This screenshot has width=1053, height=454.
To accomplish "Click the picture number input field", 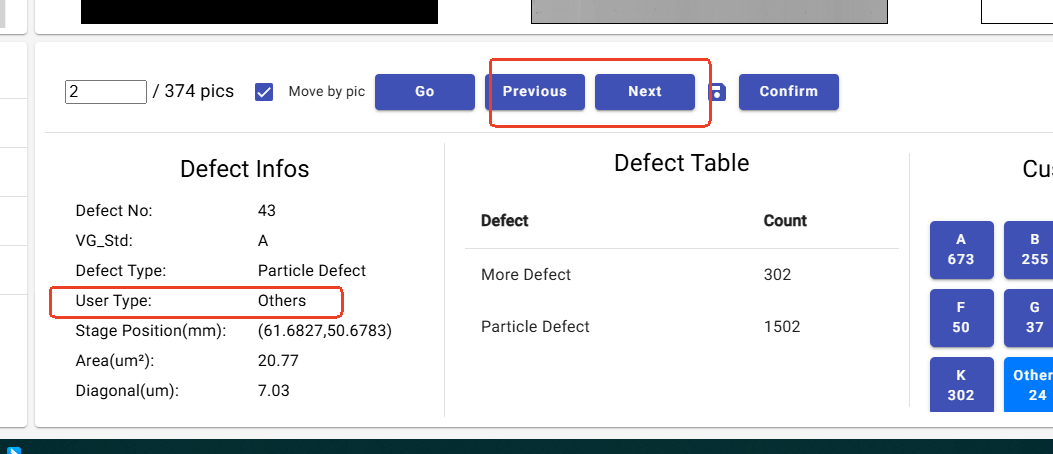I will pyautogui.click(x=105, y=92).
